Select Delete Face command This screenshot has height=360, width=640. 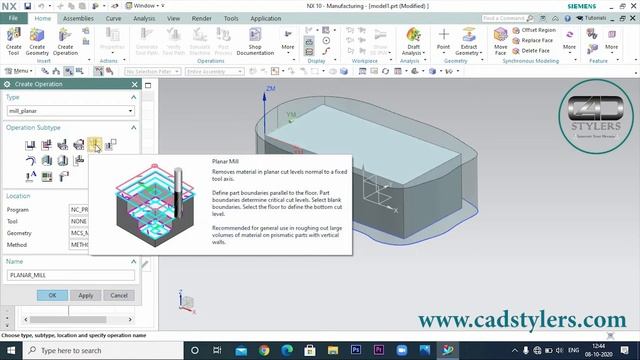[531, 51]
